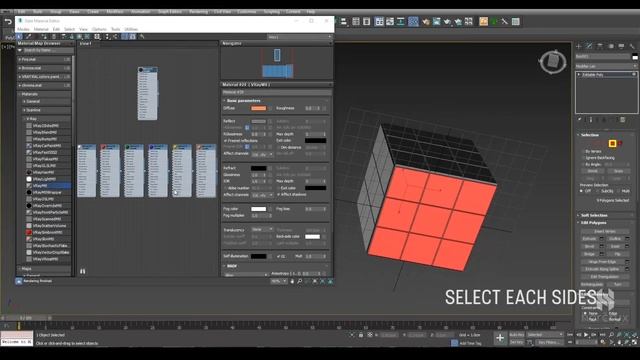Select Polygon sub-object level icon
Image resolution: width=640 pixels, height=360 pixels.
(x=612, y=143)
